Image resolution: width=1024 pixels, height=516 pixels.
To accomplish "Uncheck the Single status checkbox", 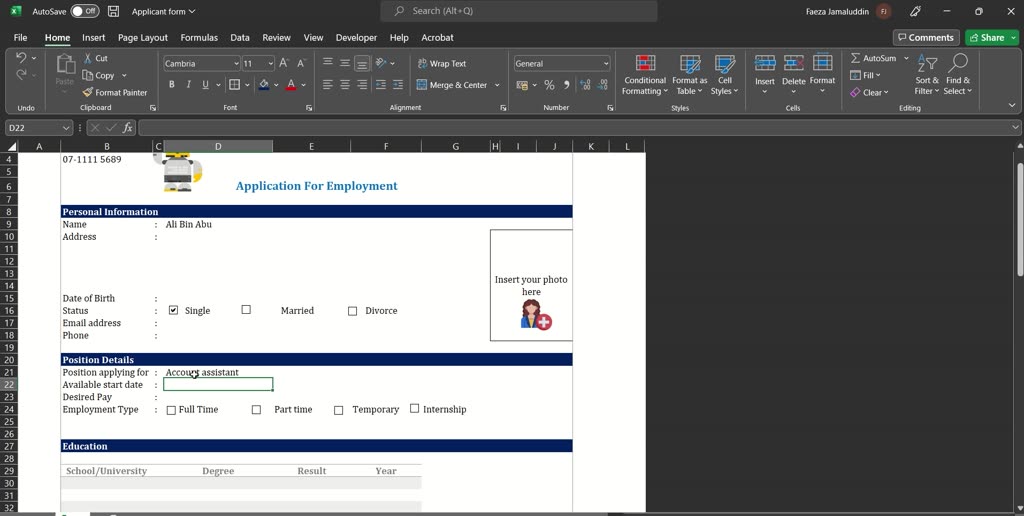I will click(173, 310).
